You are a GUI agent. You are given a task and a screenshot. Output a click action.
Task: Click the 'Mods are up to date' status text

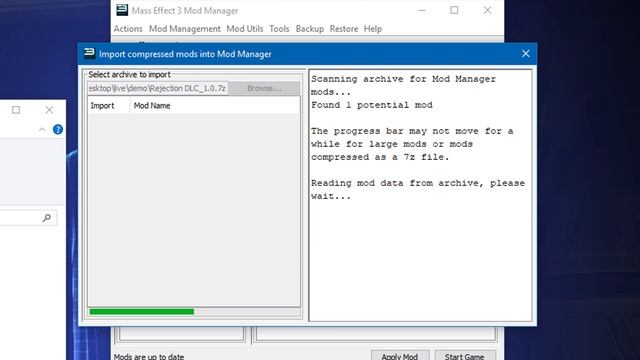pyautogui.click(x=149, y=356)
